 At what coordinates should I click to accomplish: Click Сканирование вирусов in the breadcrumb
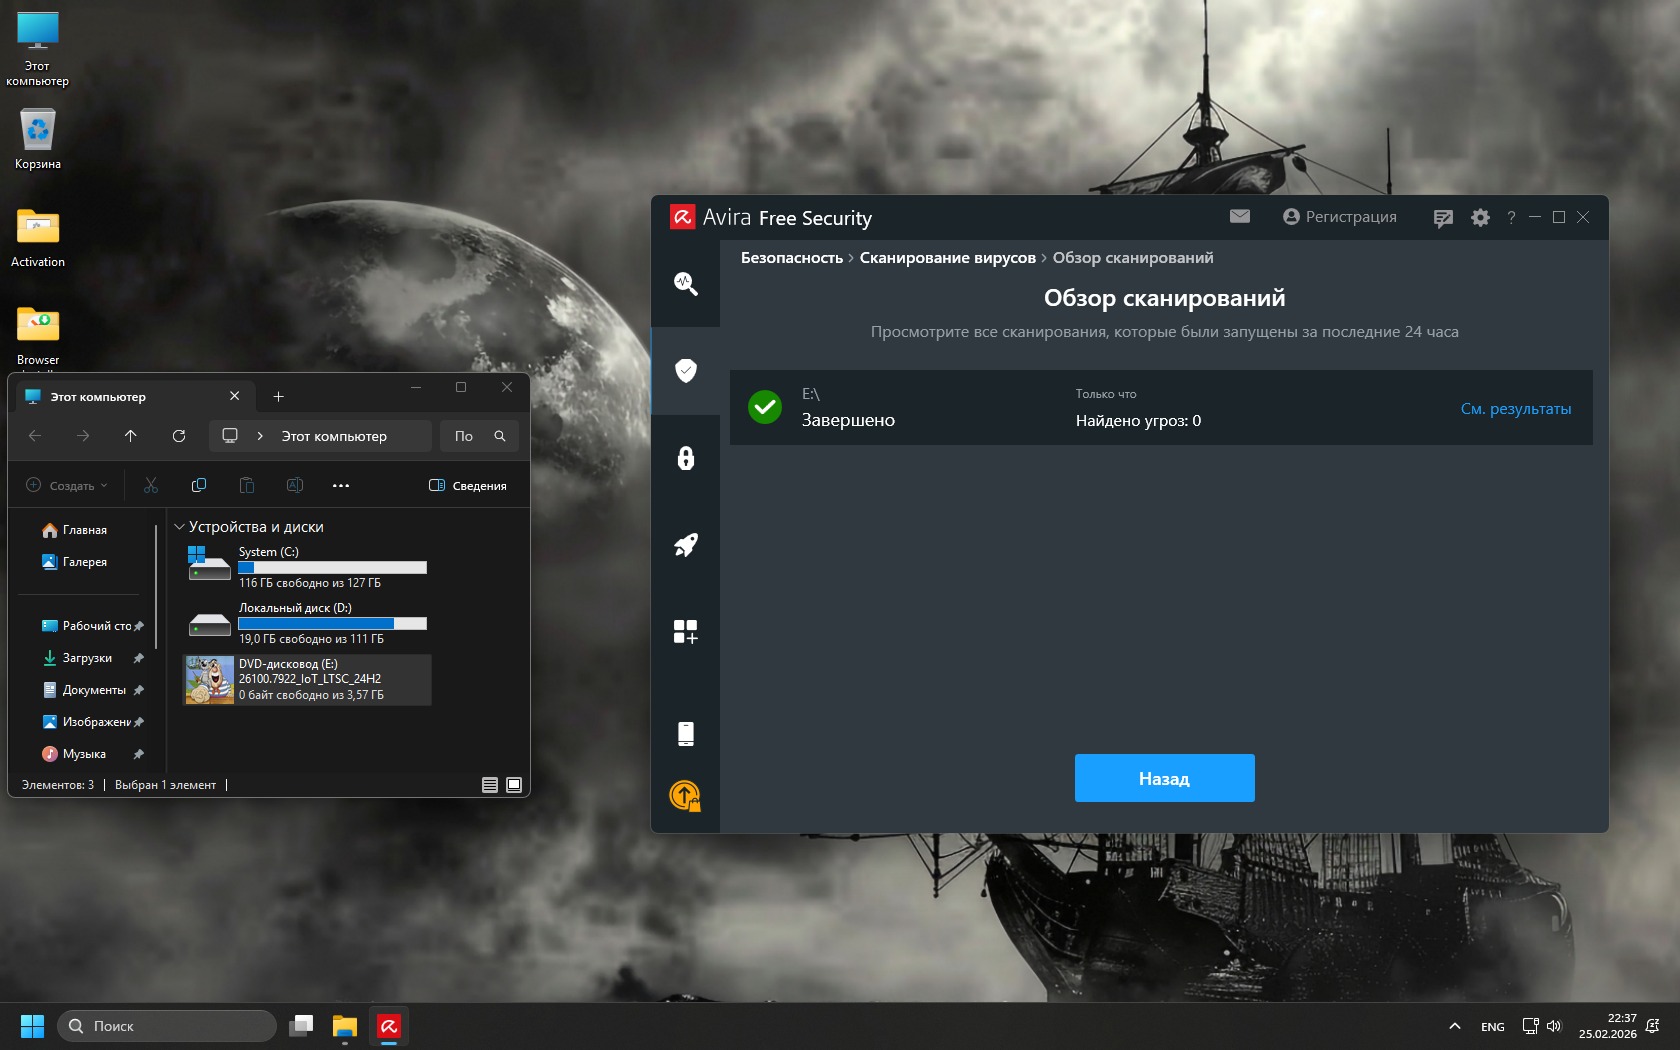coord(947,258)
